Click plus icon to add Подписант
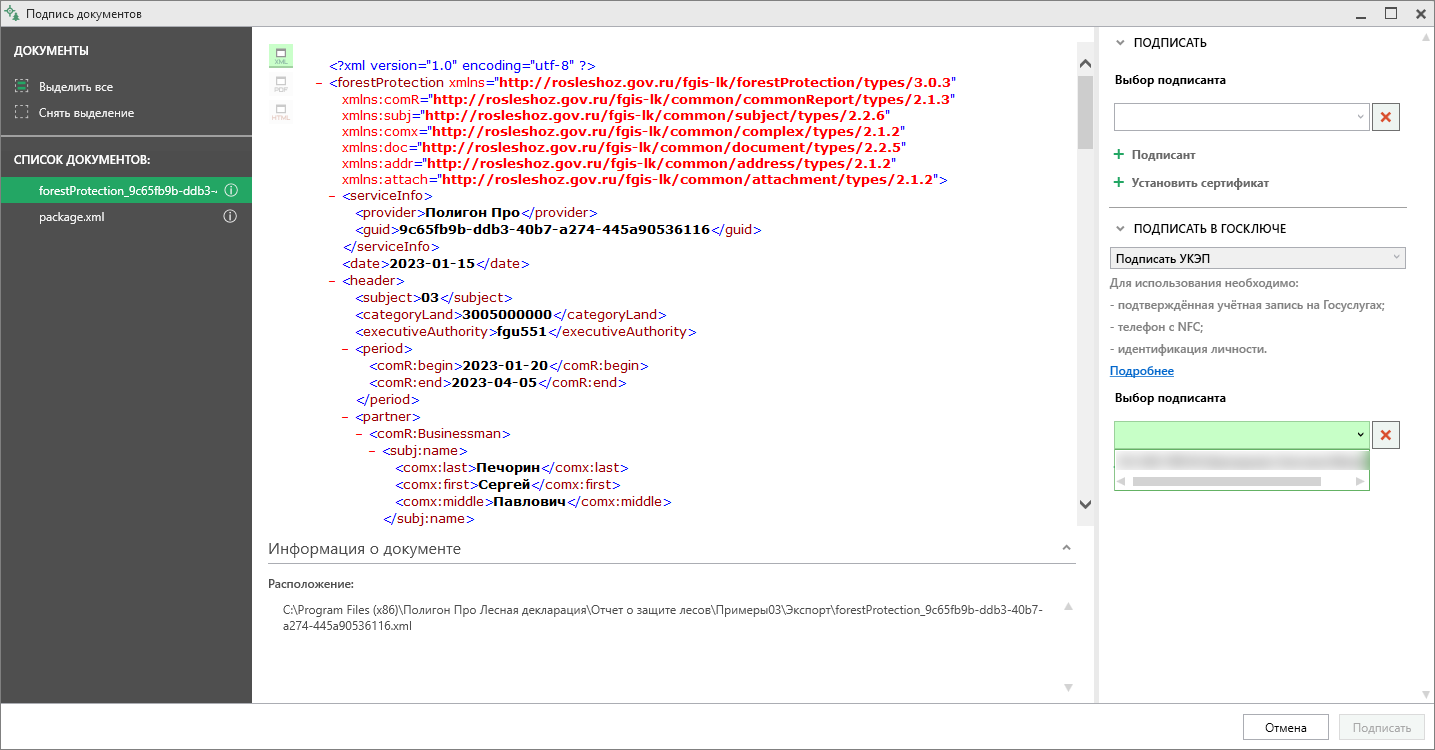Image resolution: width=1435 pixels, height=750 pixels. (x=1119, y=155)
